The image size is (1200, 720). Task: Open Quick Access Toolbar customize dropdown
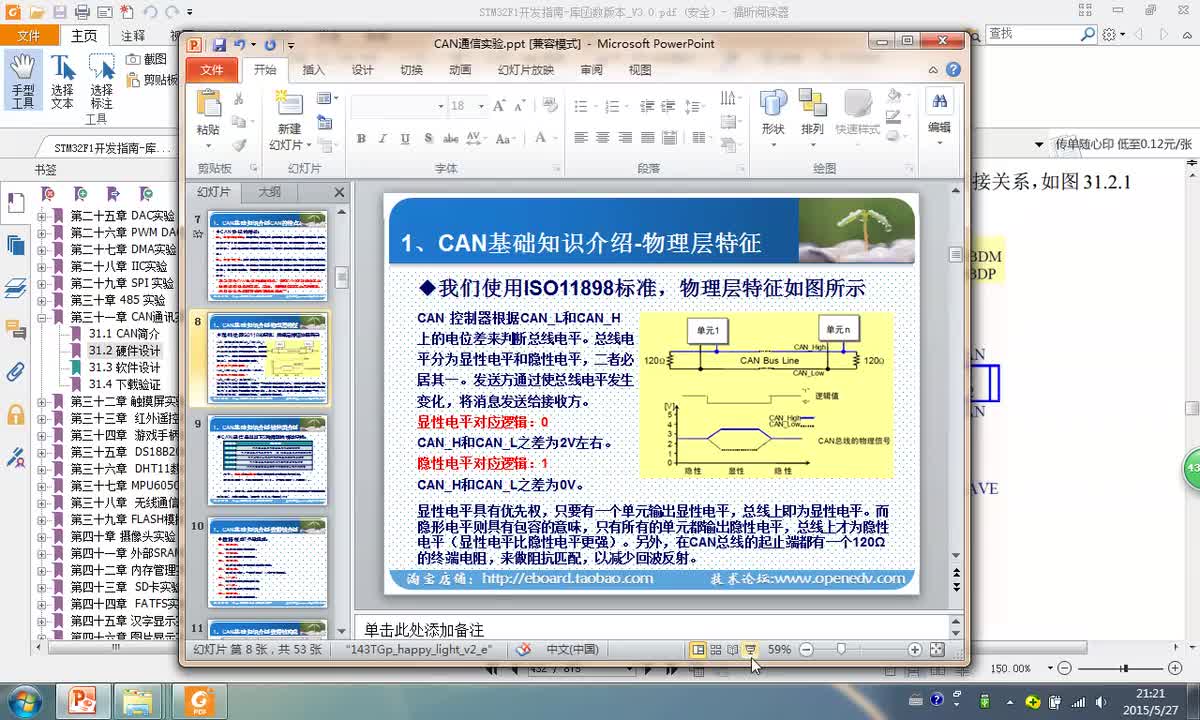(291, 45)
